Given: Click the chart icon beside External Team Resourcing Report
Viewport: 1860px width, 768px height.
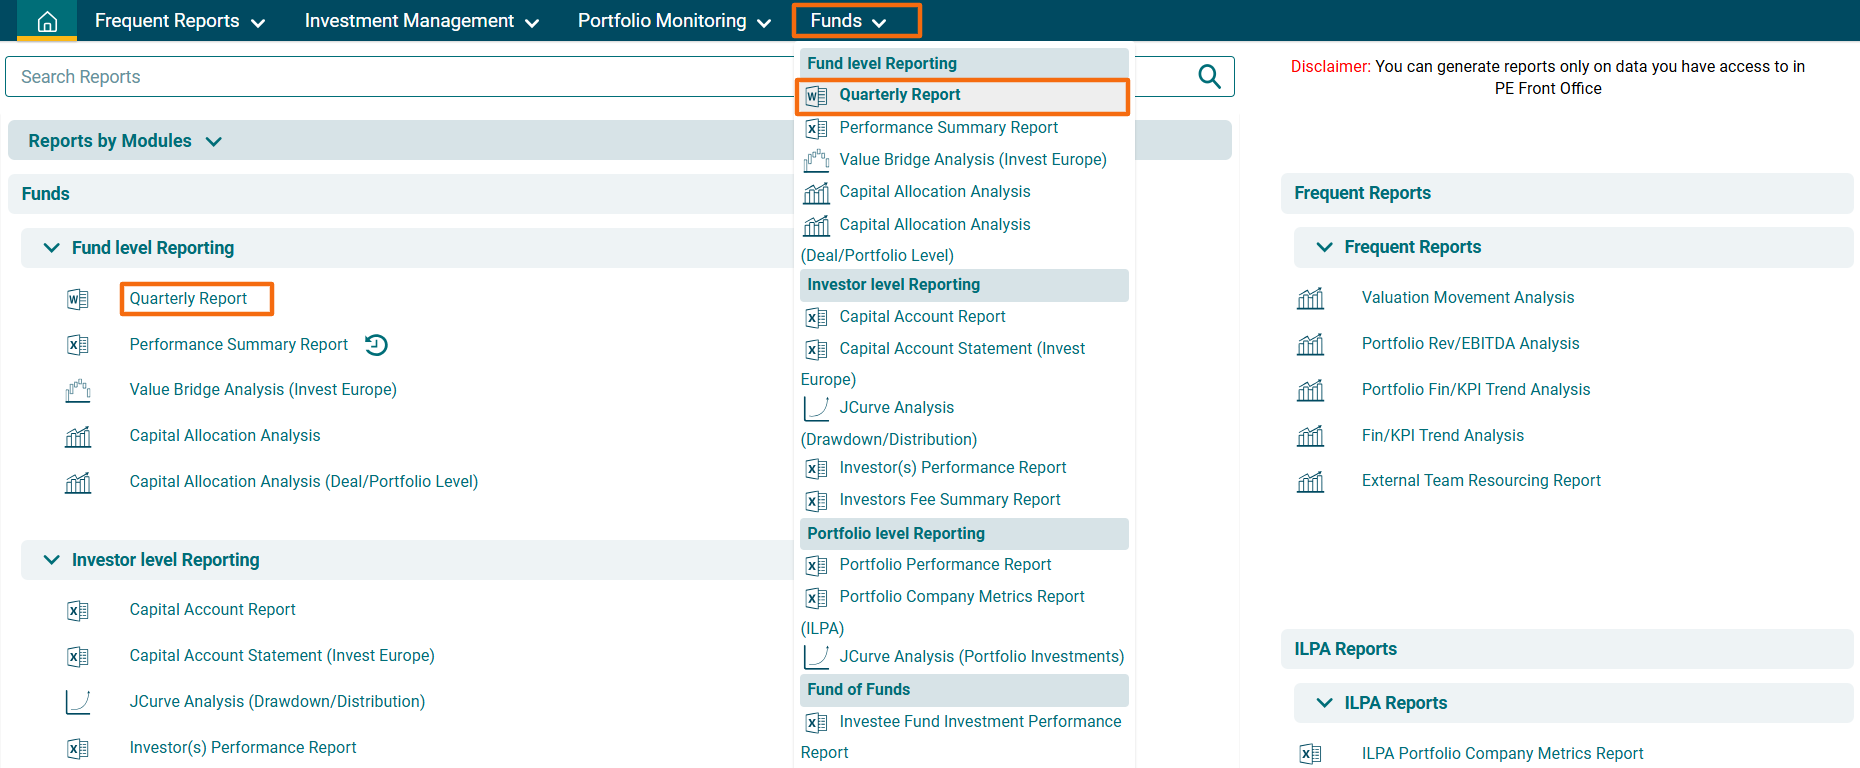Looking at the screenshot, I should click(x=1310, y=482).
